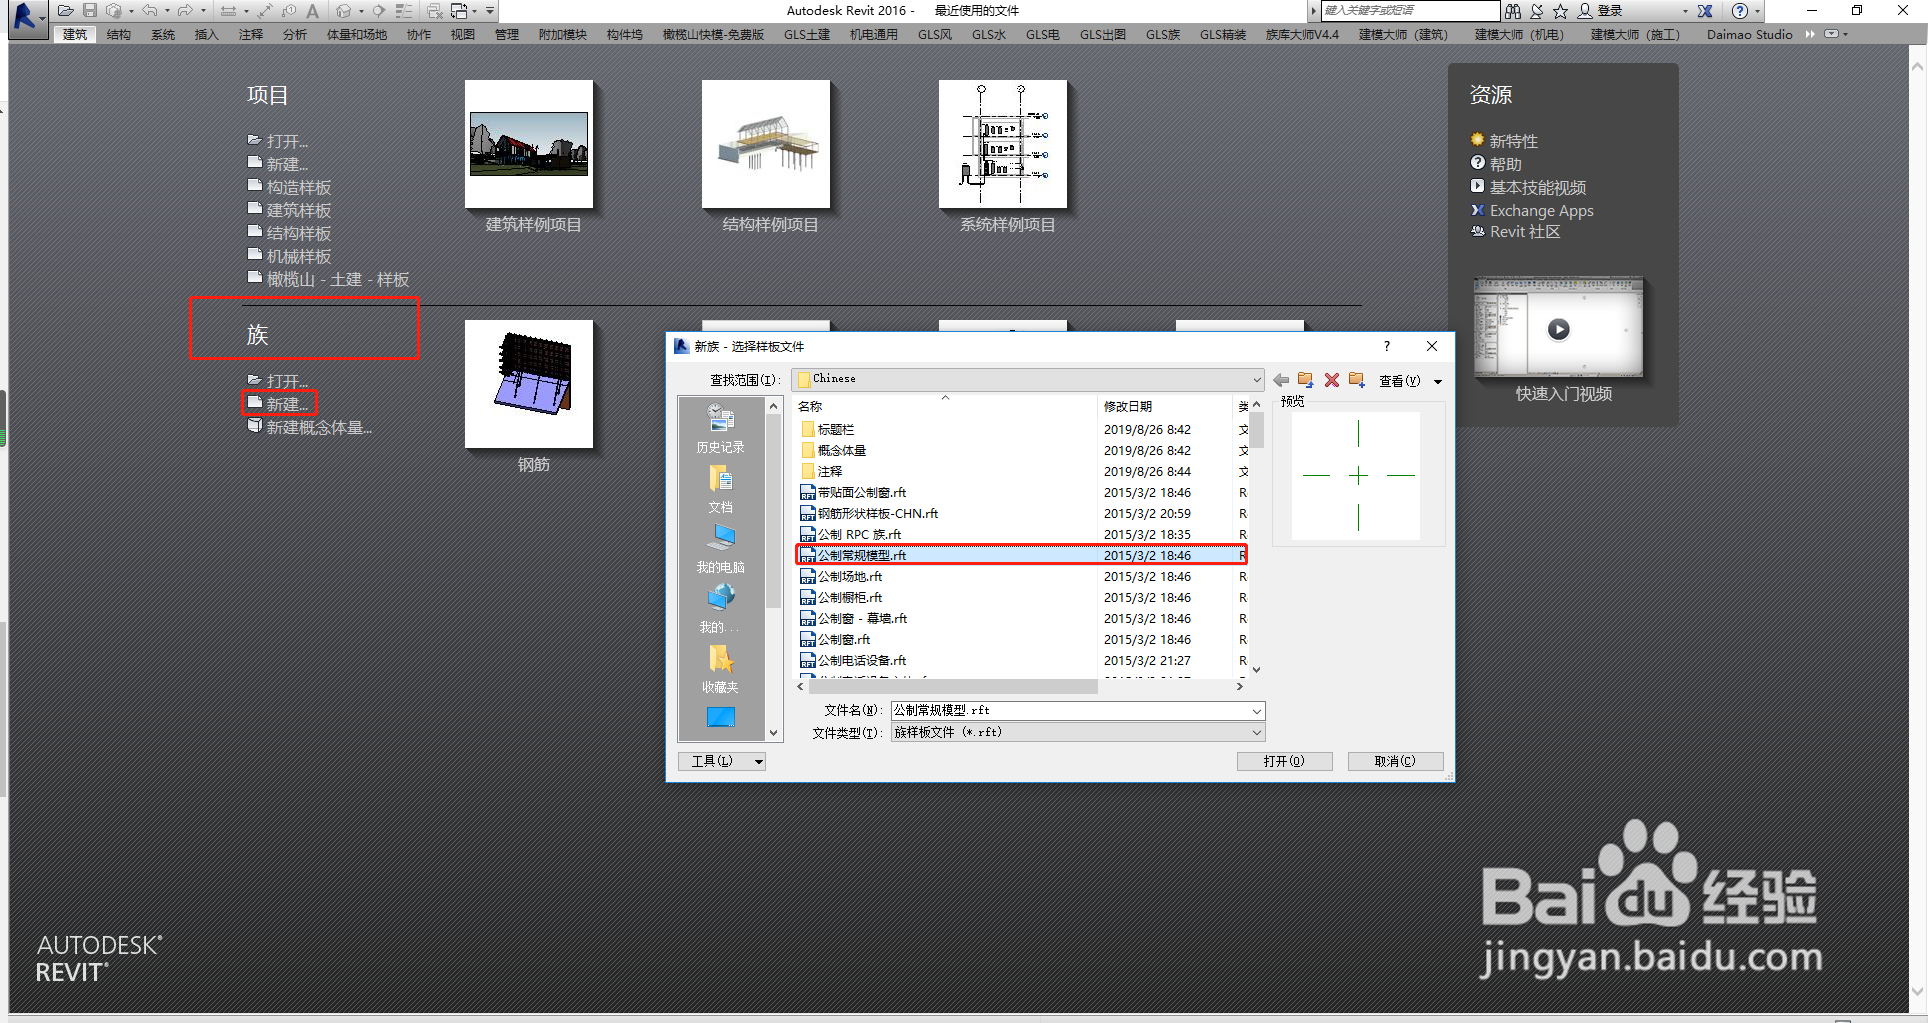
Task: Click the Favorites star icon
Action: pos(1560,11)
